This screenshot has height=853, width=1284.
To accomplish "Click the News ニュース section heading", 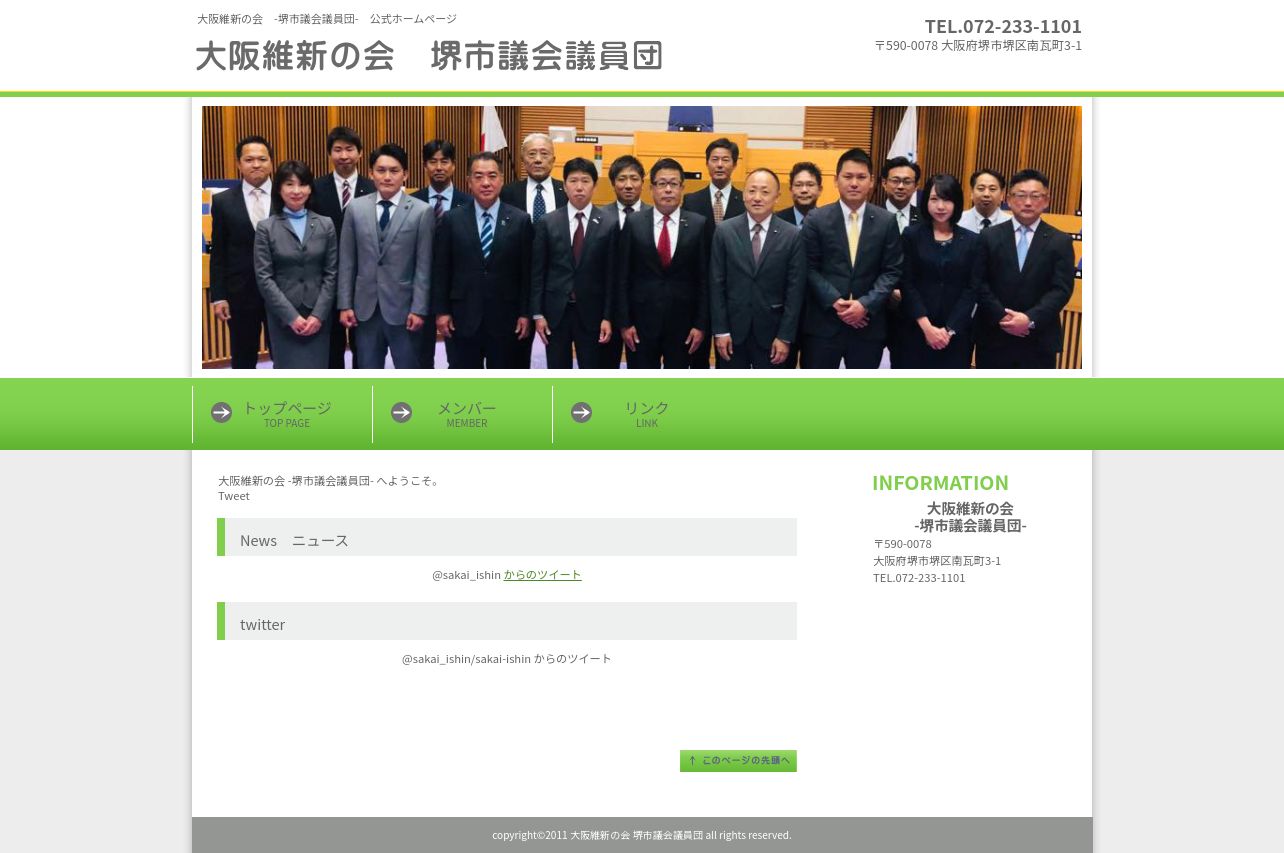I will pos(507,537).
